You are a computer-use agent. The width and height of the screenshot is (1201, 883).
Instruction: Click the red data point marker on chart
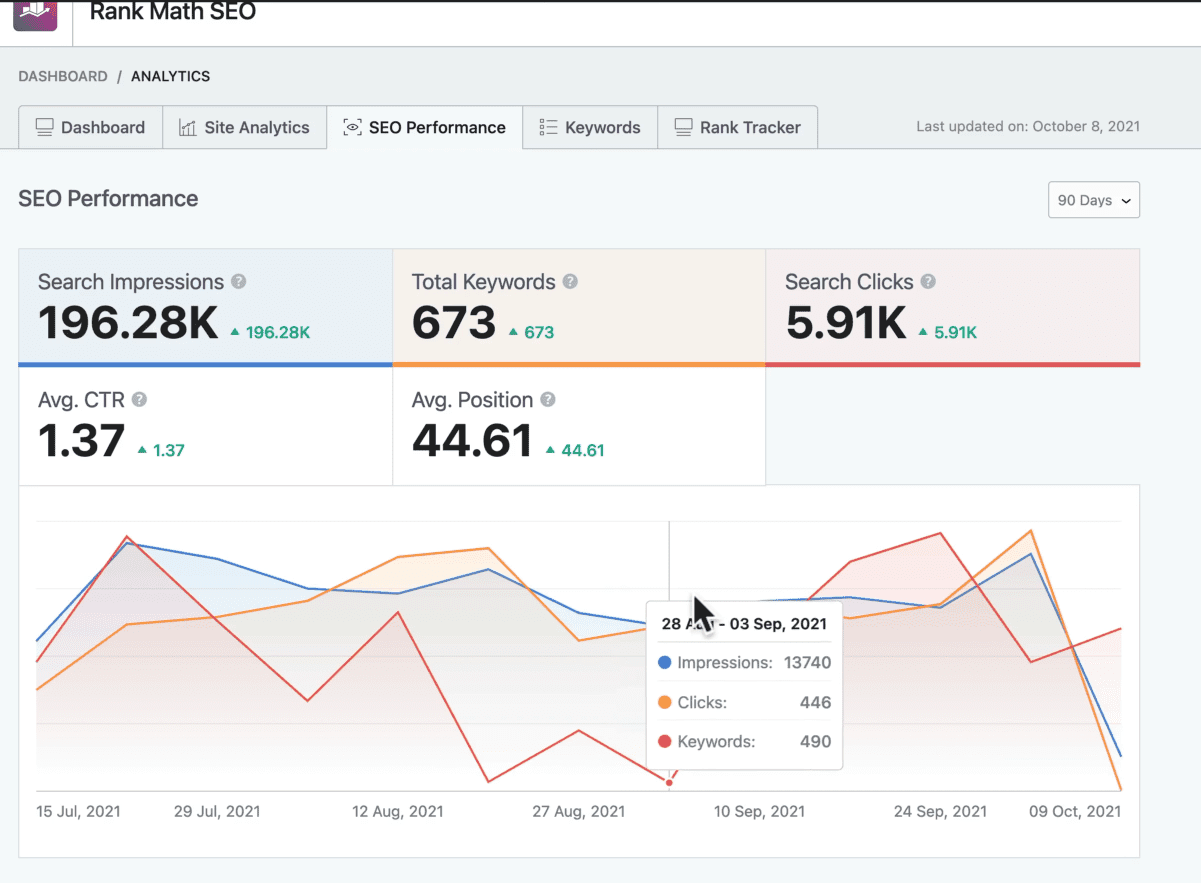(x=669, y=782)
